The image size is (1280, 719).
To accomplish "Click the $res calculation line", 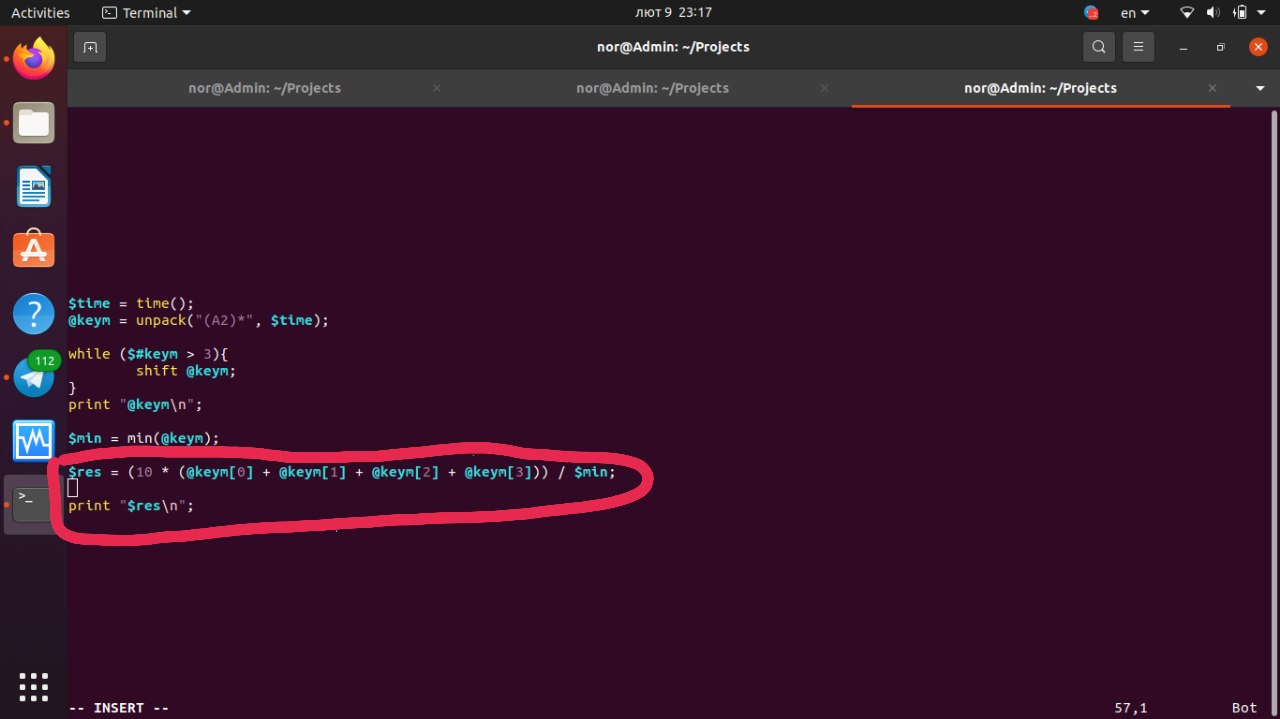I will point(342,472).
